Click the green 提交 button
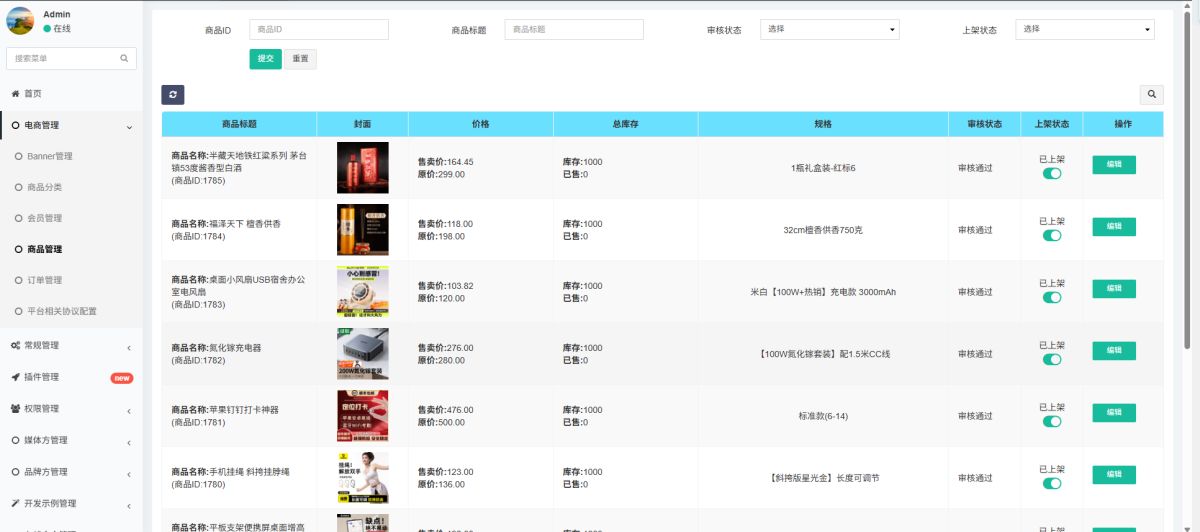 point(265,59)
